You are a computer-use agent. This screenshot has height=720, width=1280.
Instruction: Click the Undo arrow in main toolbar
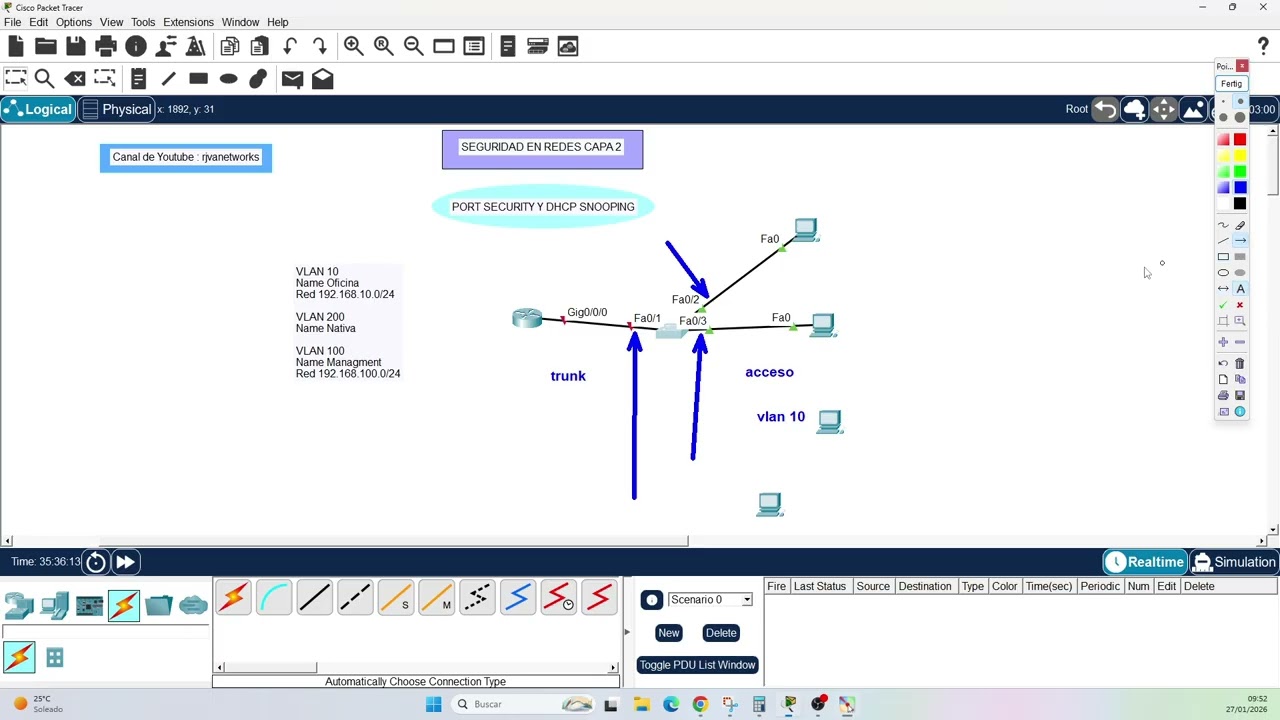coord(290,46)
